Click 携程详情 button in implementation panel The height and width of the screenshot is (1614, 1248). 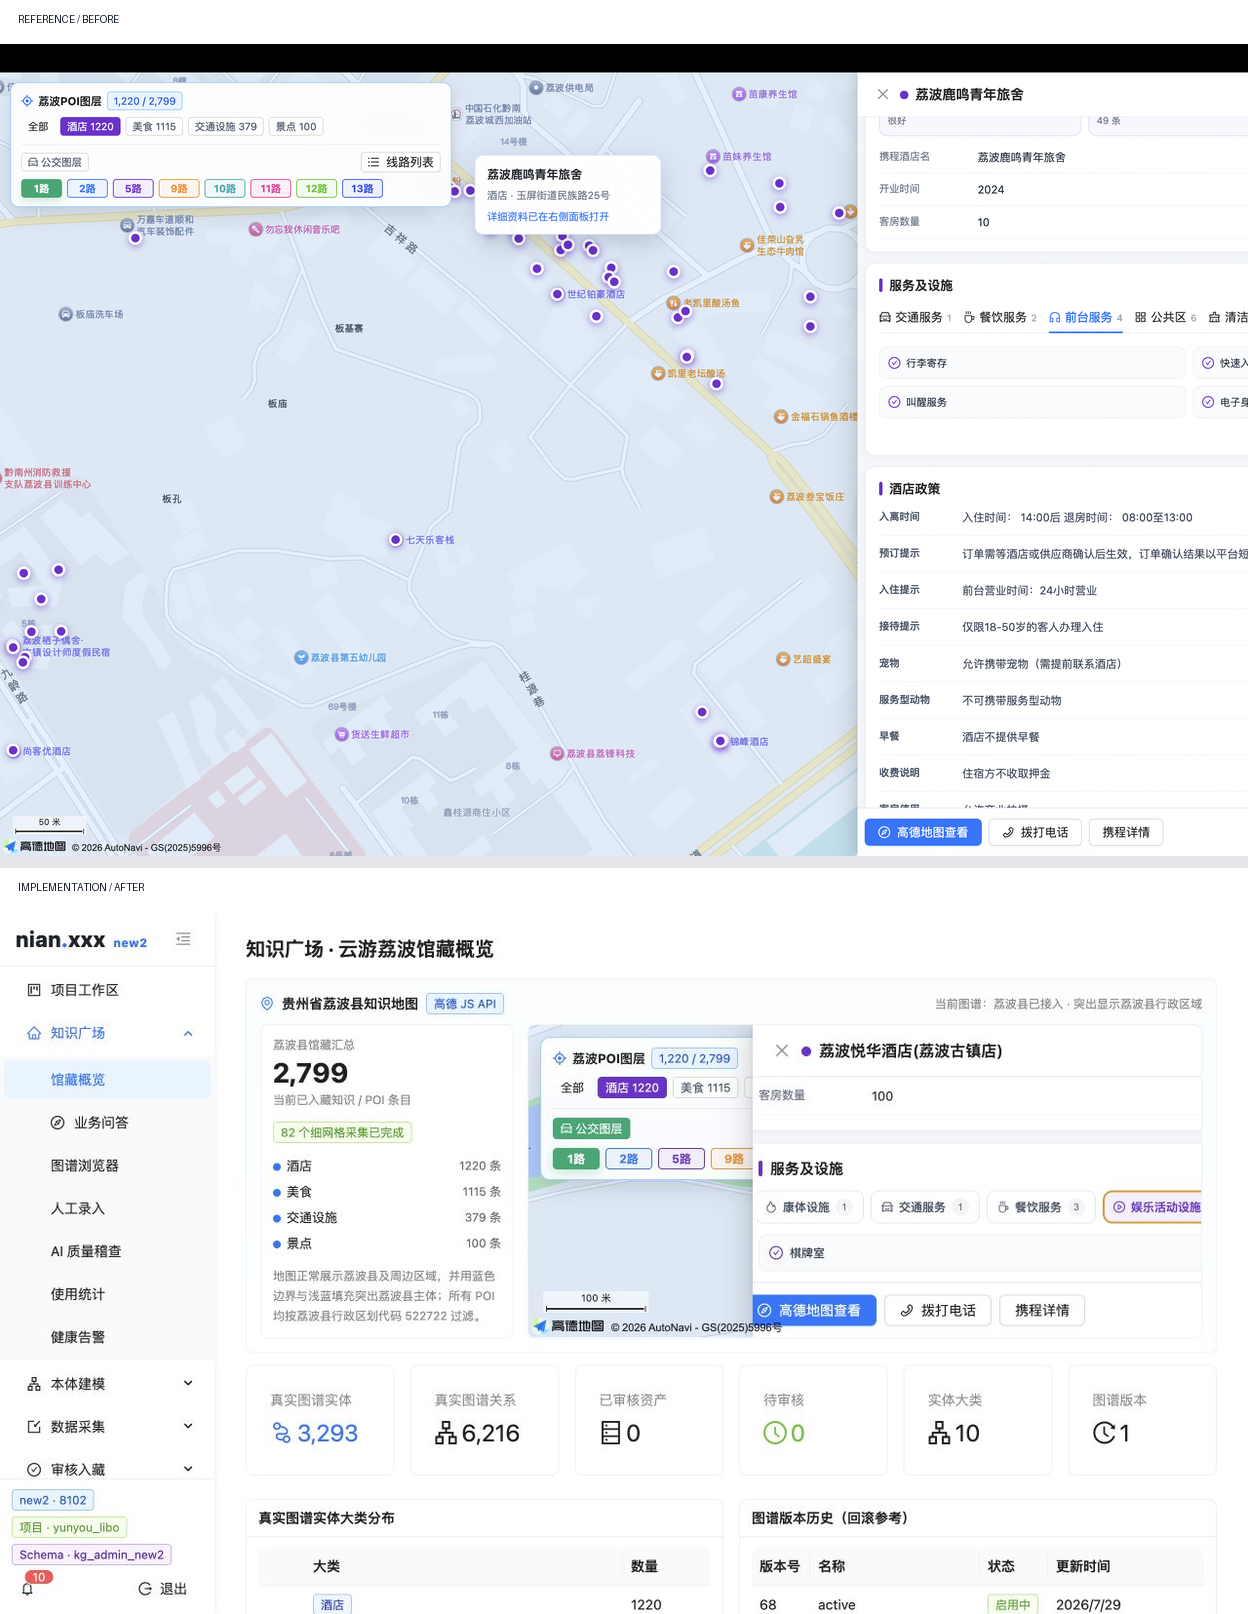pyautogui.click(x=1042, y=1310)
